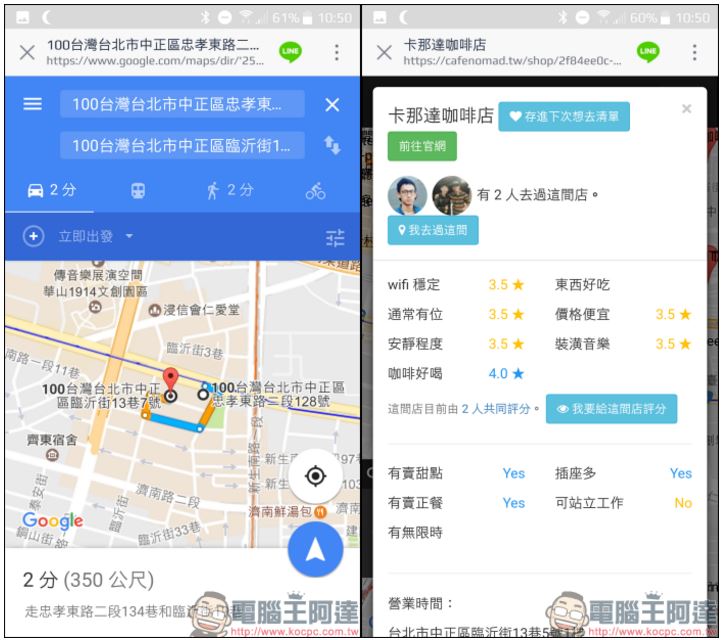Open the Google Maps hamburger menu
Image resolution: width=721 pixels, height=640 pixels.
coord(33,105)
